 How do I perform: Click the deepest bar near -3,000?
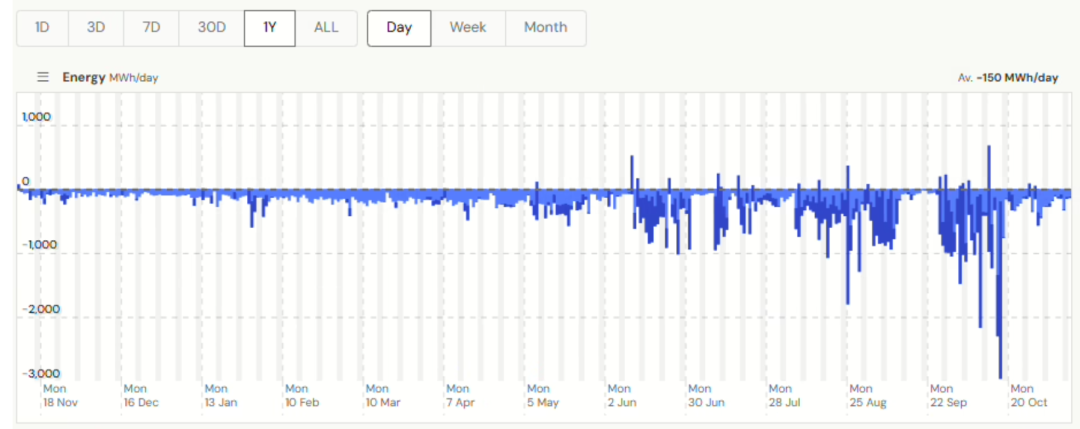click(1000, 340)
